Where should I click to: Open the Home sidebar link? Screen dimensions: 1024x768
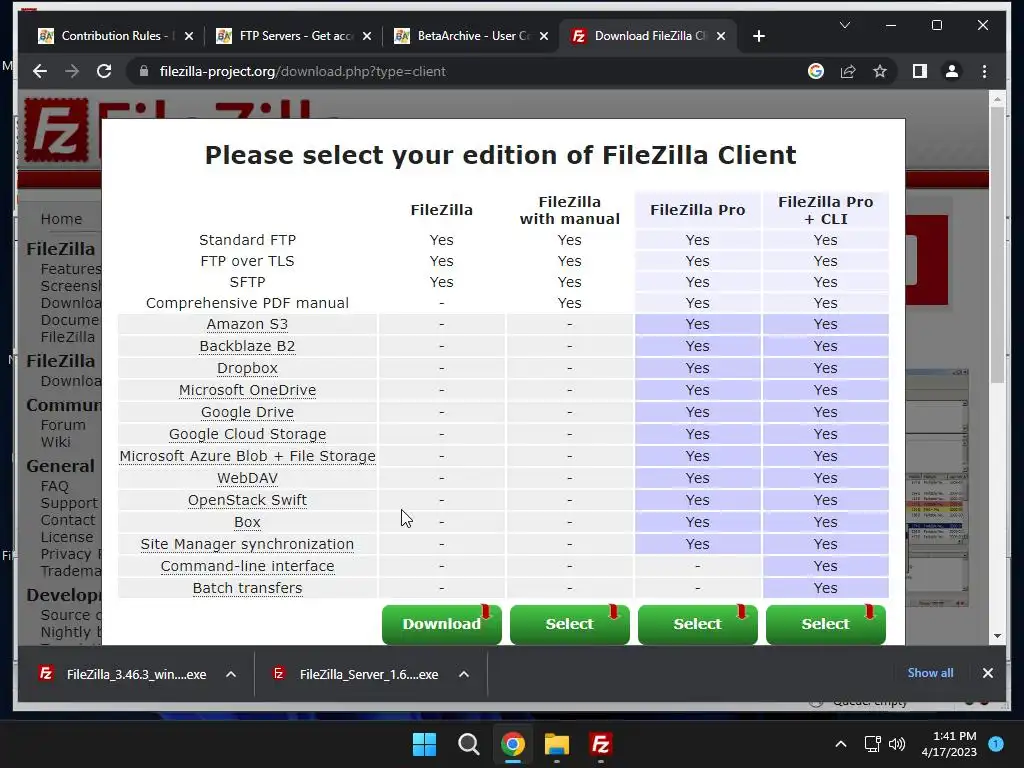[61, 219]
